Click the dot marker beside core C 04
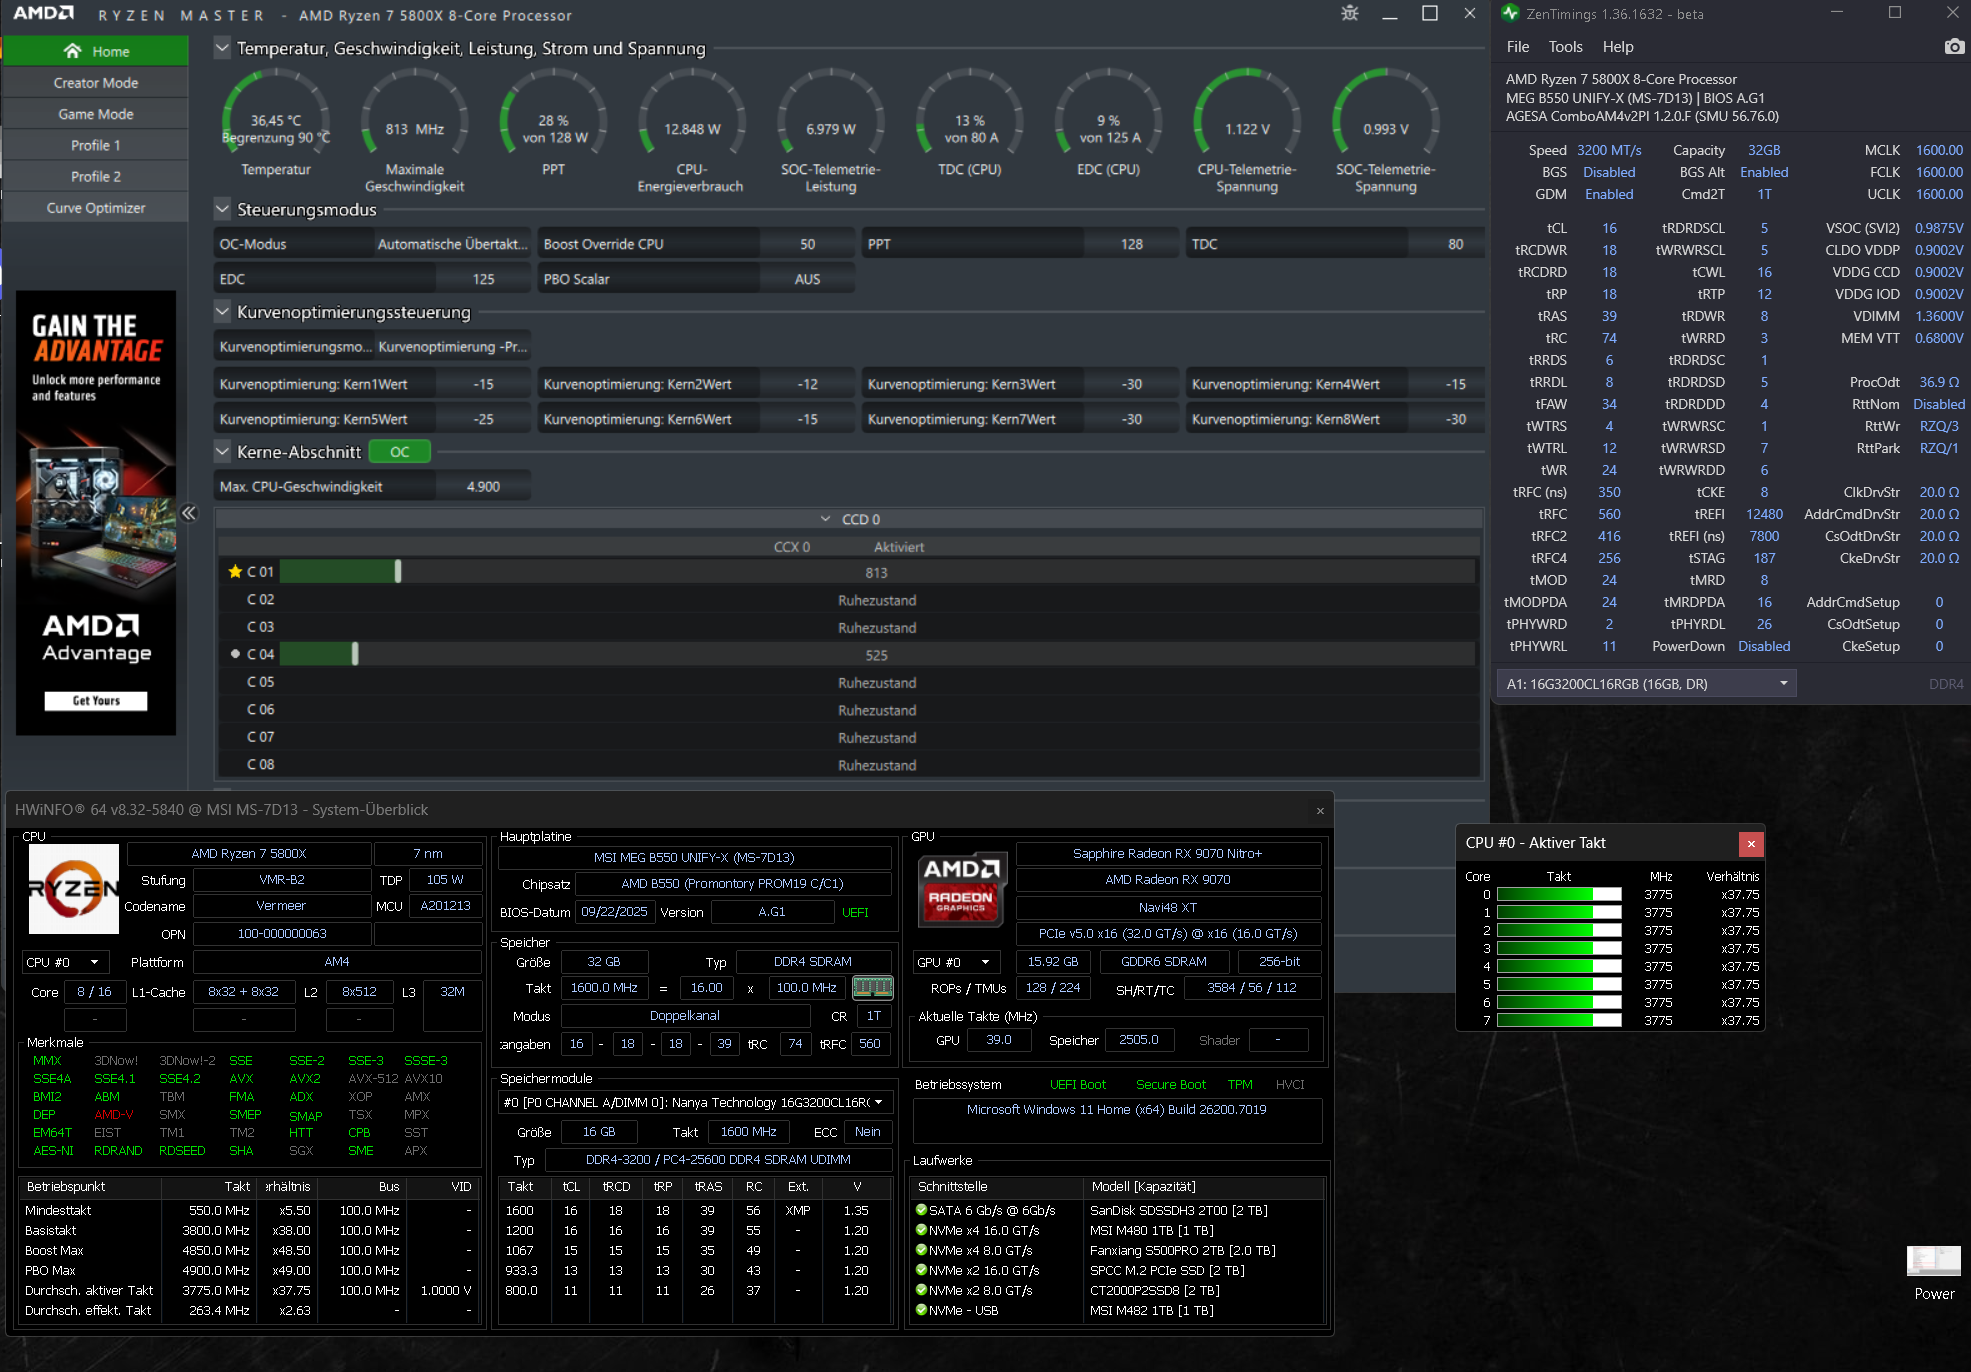The image size is (1971, 1372). [235, 654]
